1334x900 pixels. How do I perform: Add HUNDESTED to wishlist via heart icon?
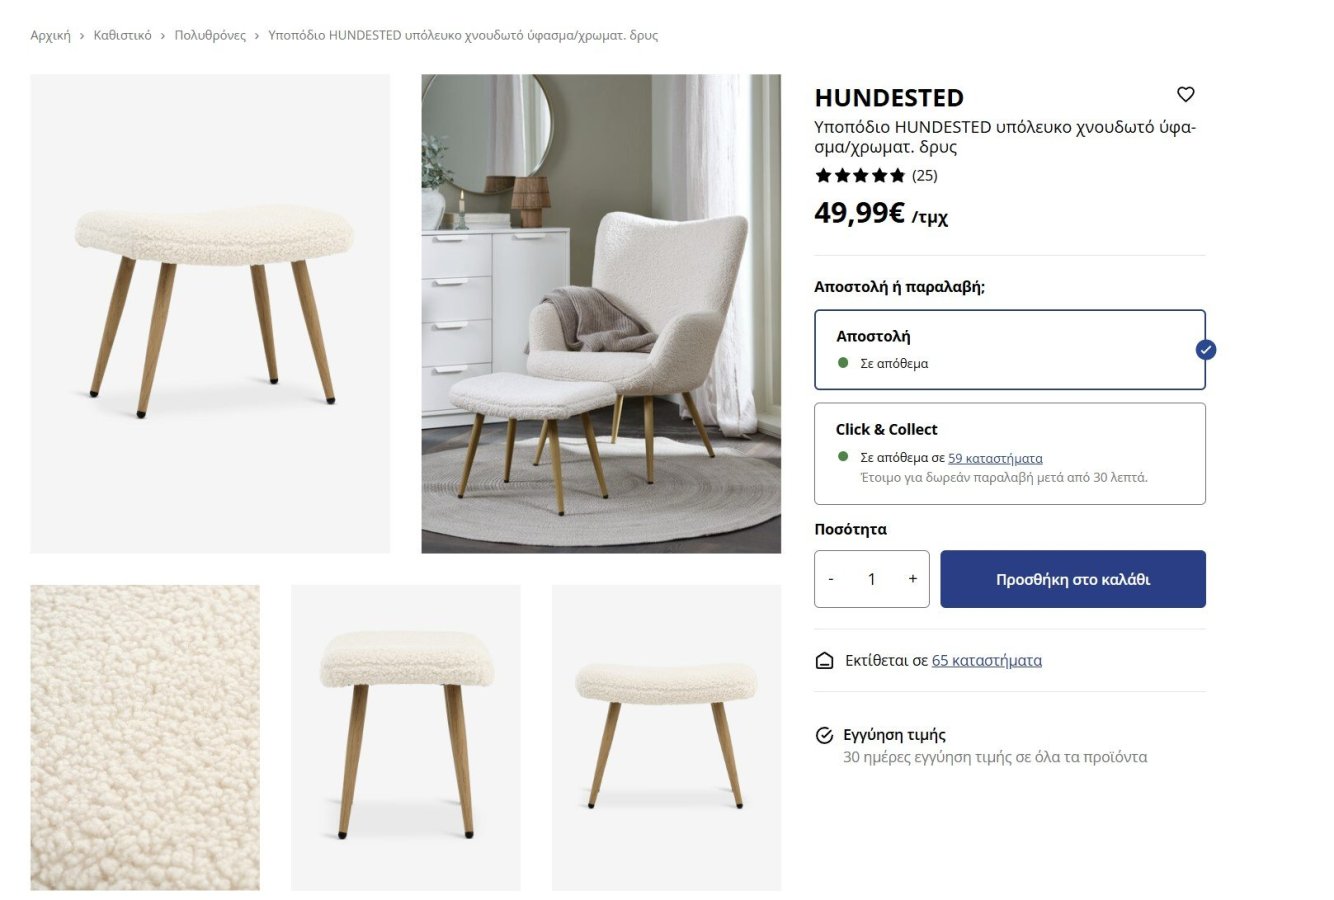click(1185, 94)
